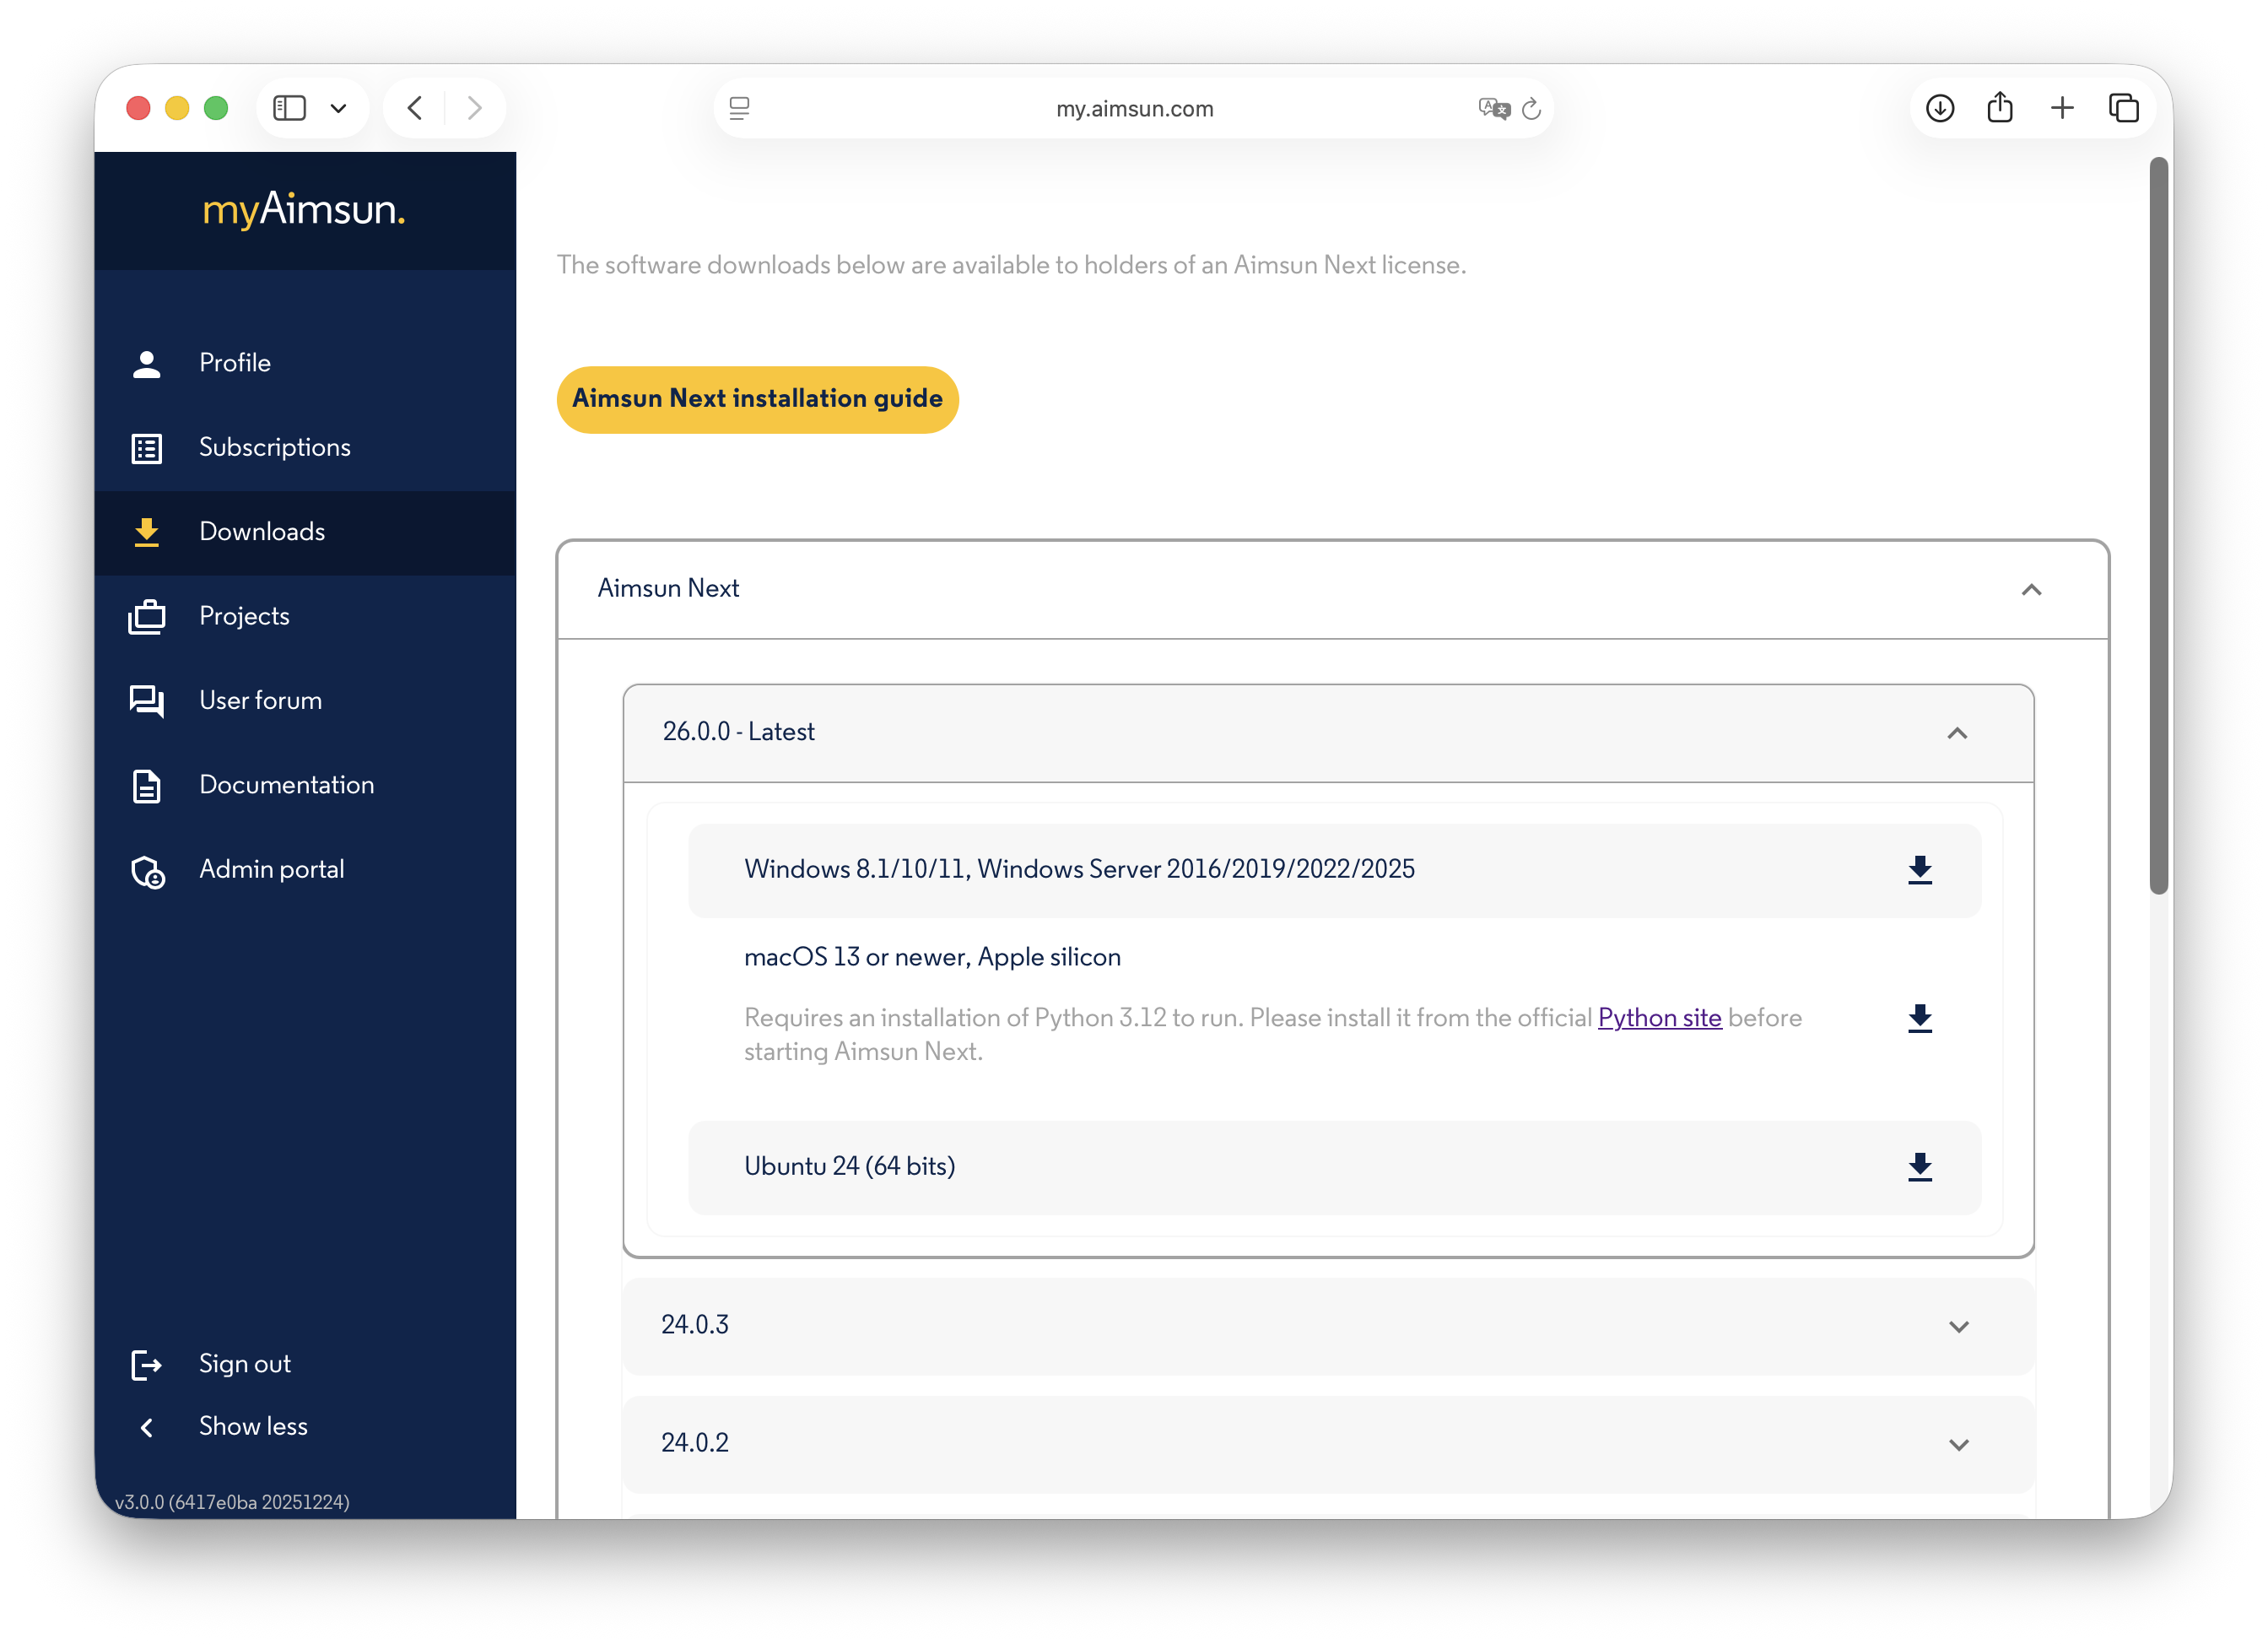
Task: Open the Projects menu item
Action: (x=244, y=616)
